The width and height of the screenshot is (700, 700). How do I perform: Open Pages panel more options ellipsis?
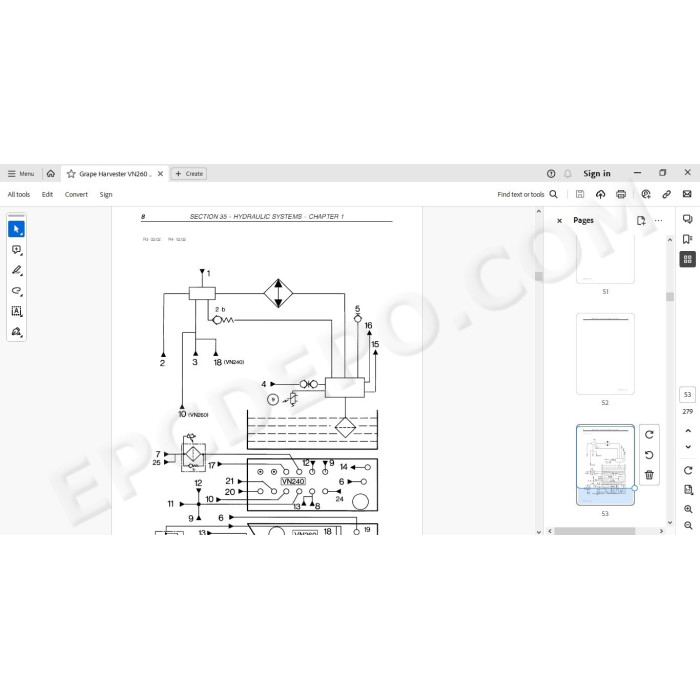click(x=658, y=221)
